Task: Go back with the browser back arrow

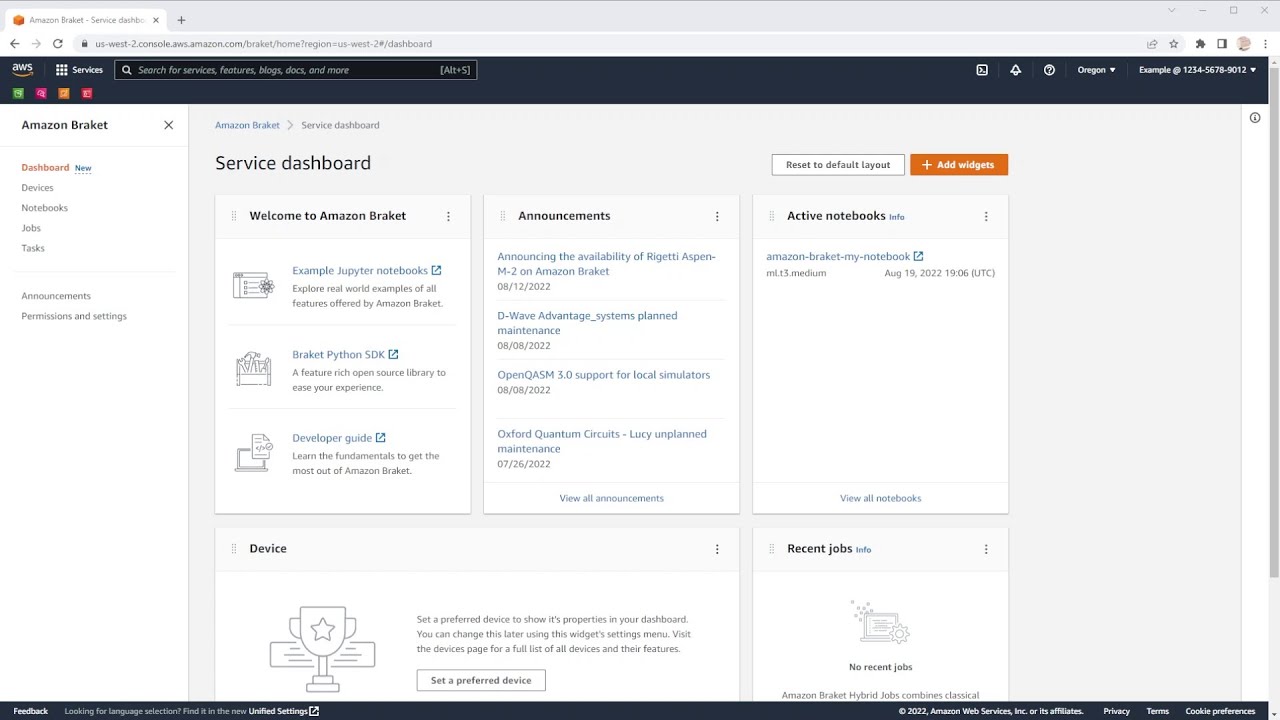Action: [x=14, y=44]
